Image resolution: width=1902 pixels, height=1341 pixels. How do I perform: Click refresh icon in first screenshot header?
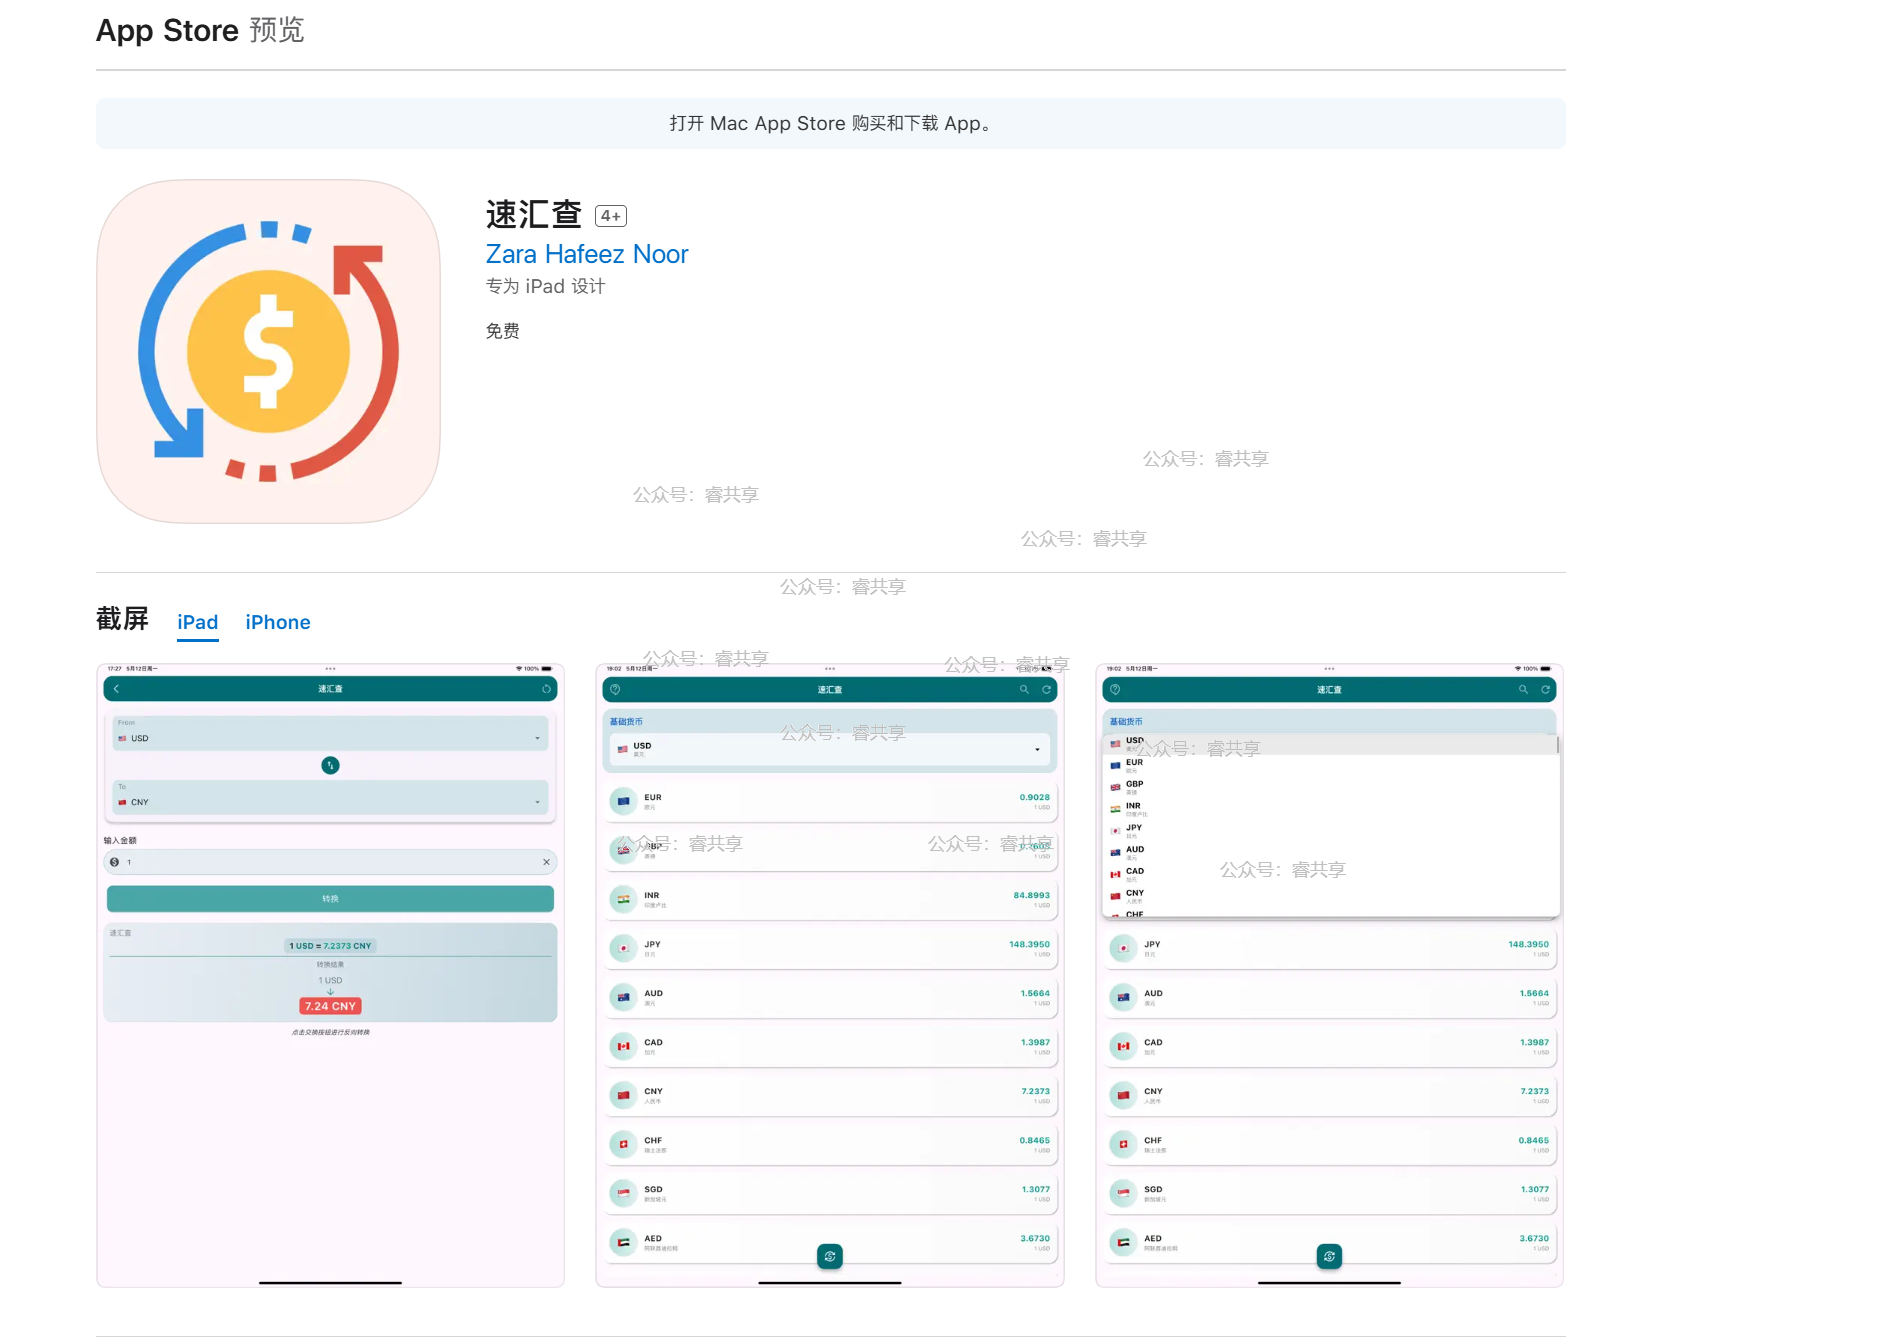click(x=546, y=689)
